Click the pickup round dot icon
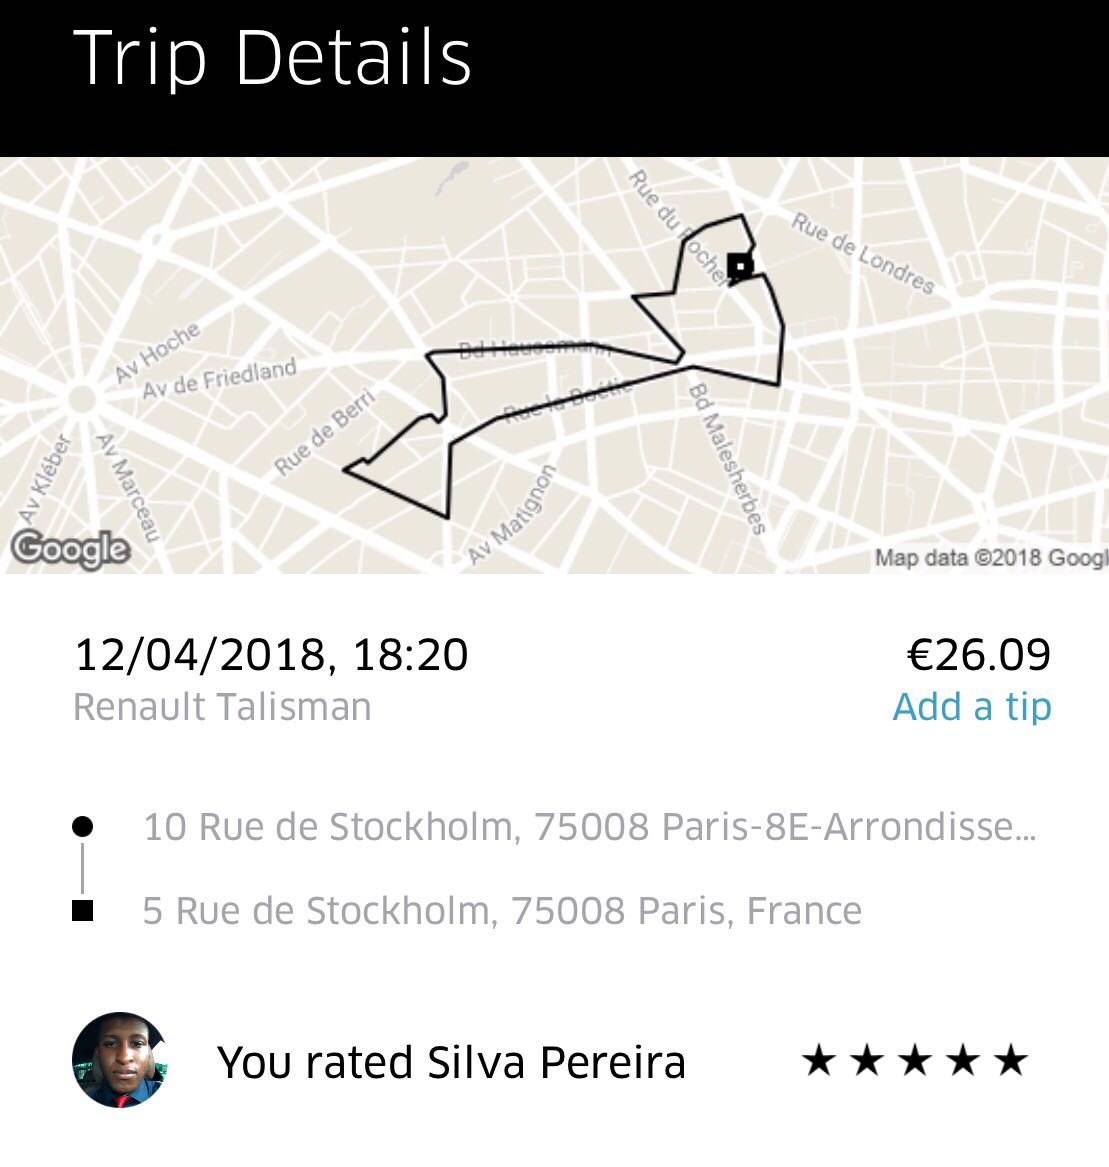Screen dimensions: 1109x1167 (83, 826)
